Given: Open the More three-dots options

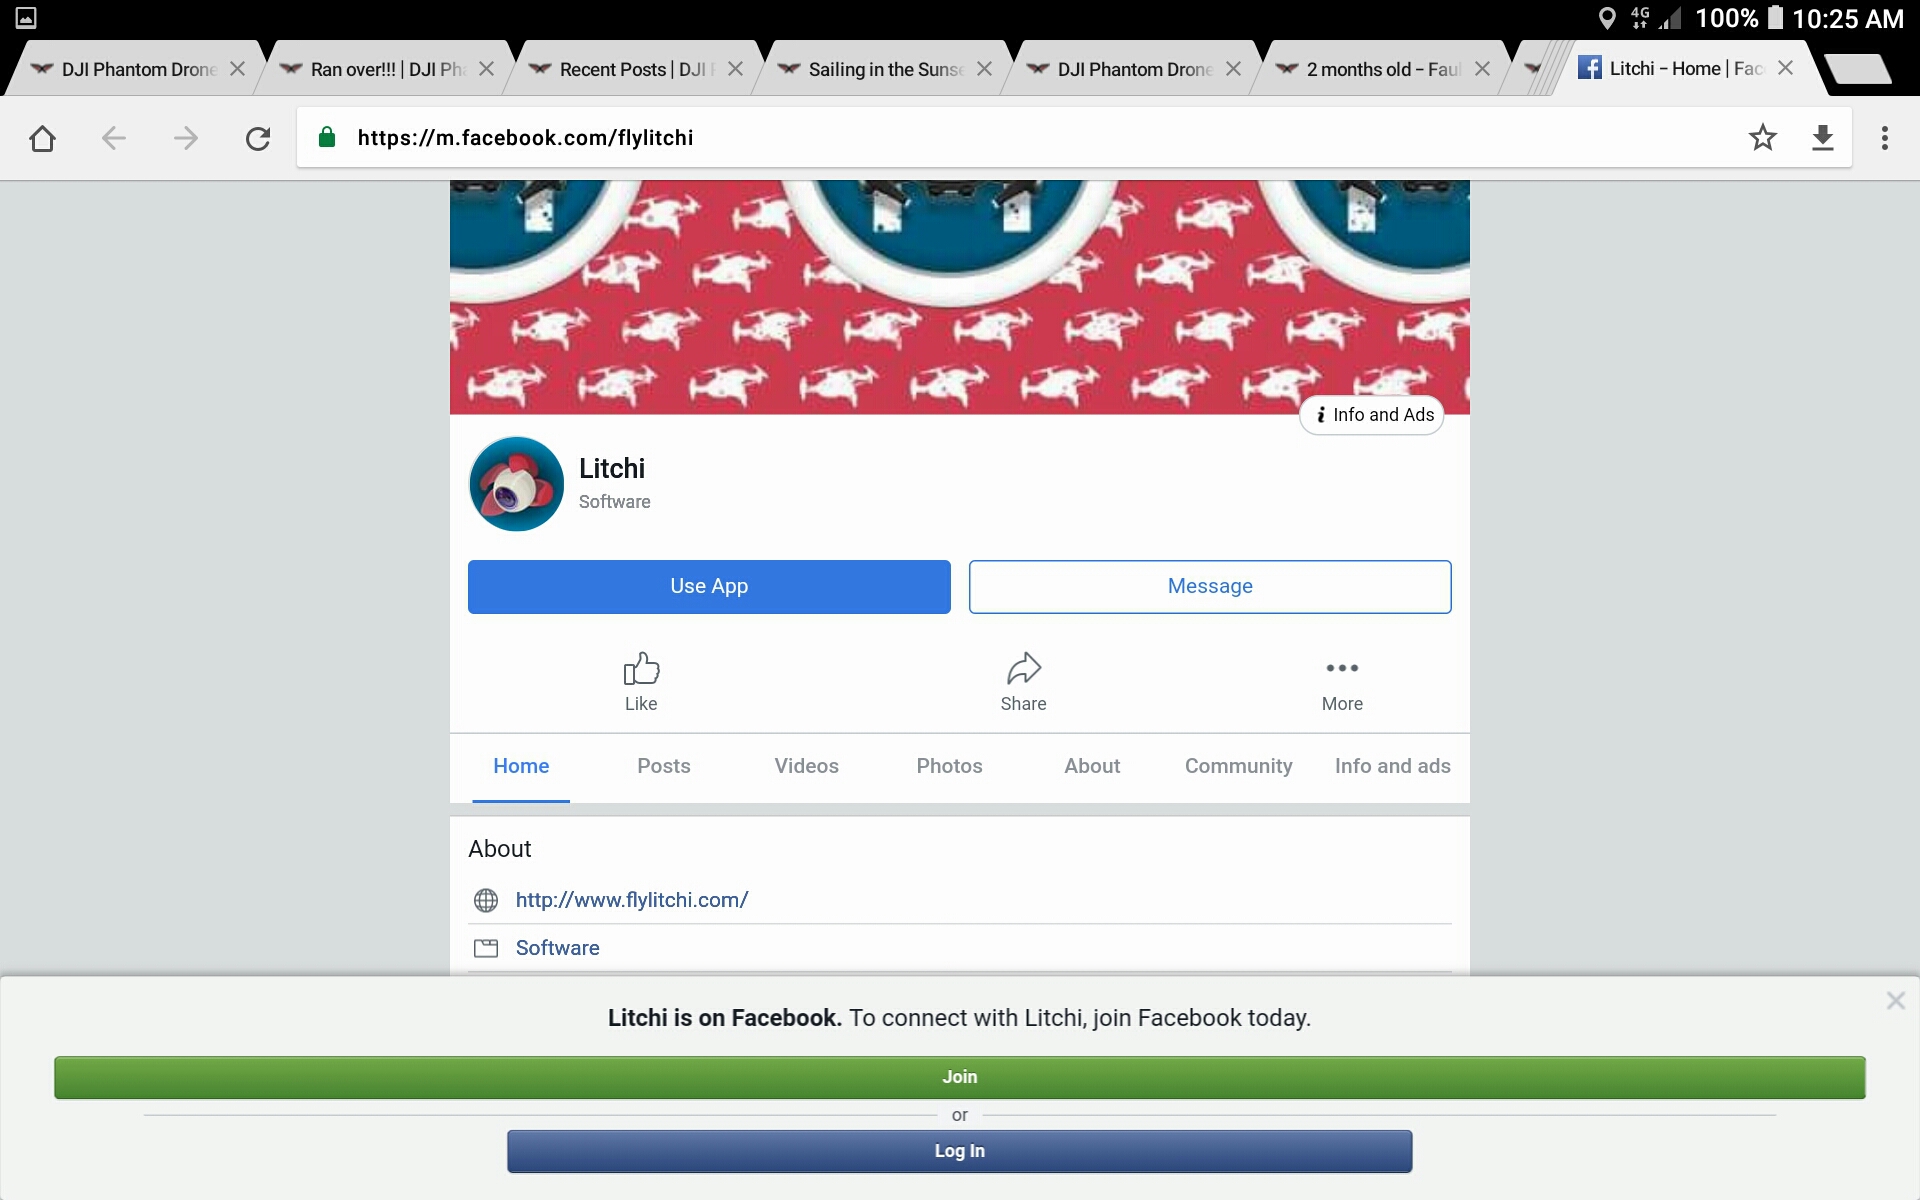Looking at the screenshot, I should (x=1342, y=668).
